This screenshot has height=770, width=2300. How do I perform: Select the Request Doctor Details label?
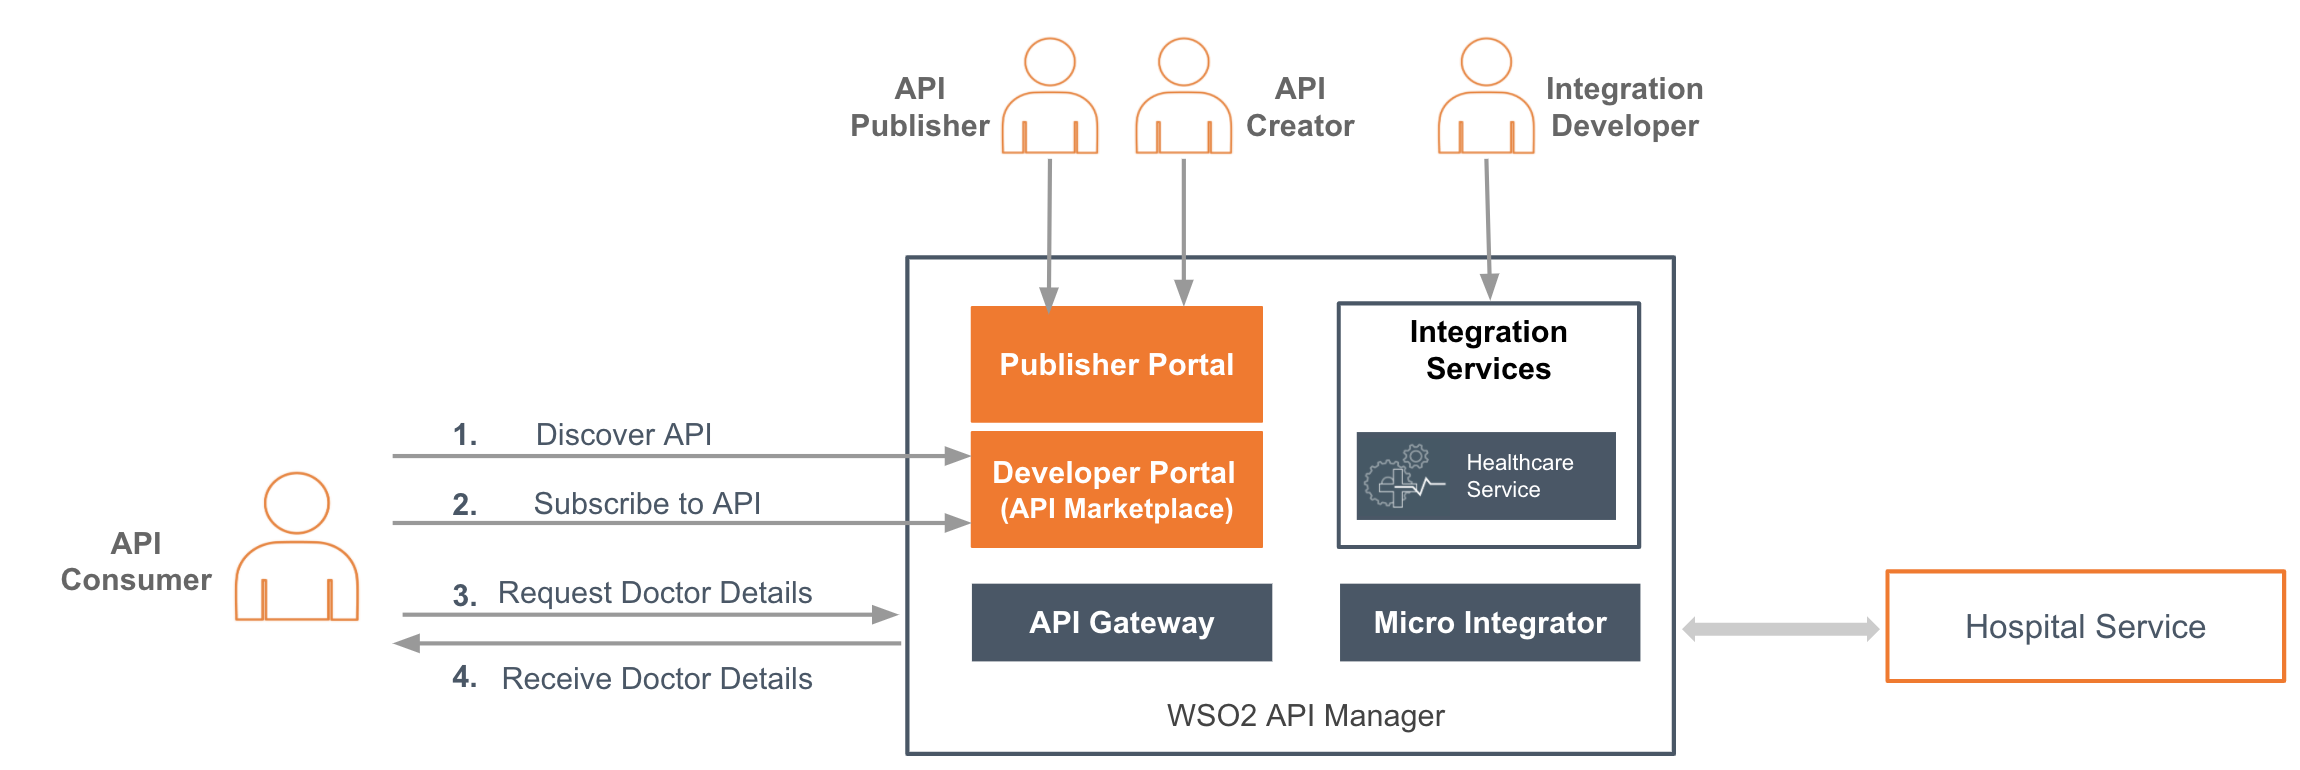654,593
